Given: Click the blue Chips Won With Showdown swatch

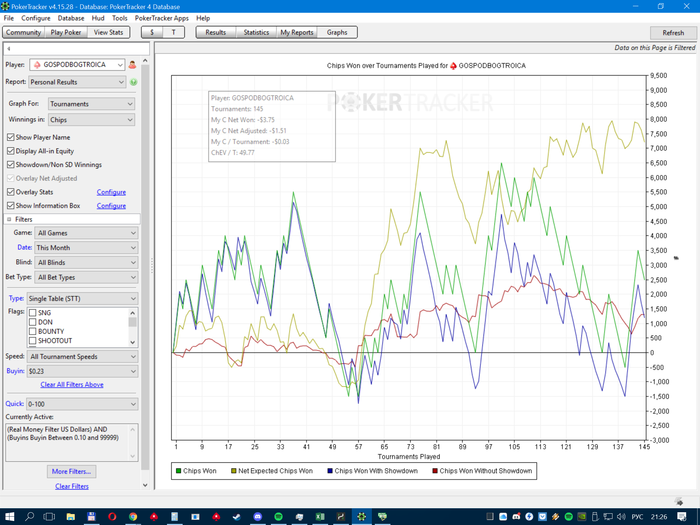Looking at the screenshot, I should click(x=330, y=471).
